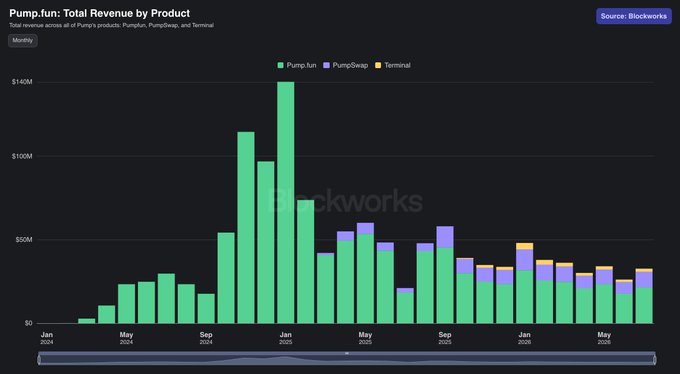This screenshot has width=680, height=374.
Task: Click the Jan 2025 x-axis label
Action: (x=285, y=338)
